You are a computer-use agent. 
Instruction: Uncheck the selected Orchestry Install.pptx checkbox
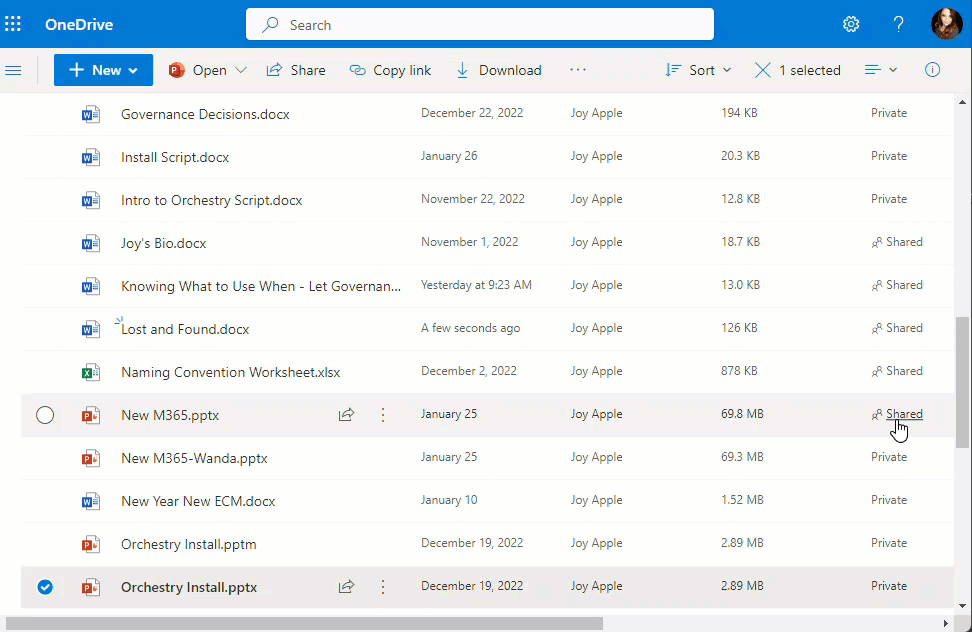point(45,587)
